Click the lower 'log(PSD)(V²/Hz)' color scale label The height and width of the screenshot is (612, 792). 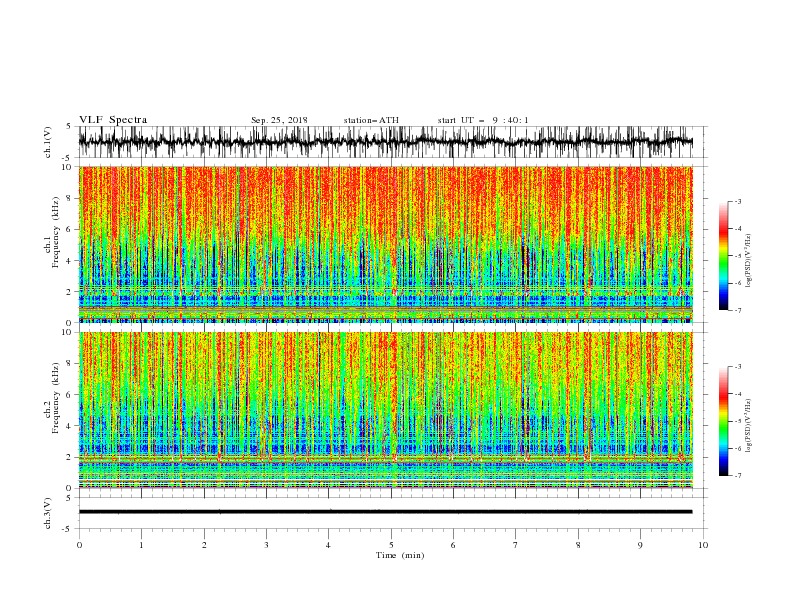(x=749, y=426)
